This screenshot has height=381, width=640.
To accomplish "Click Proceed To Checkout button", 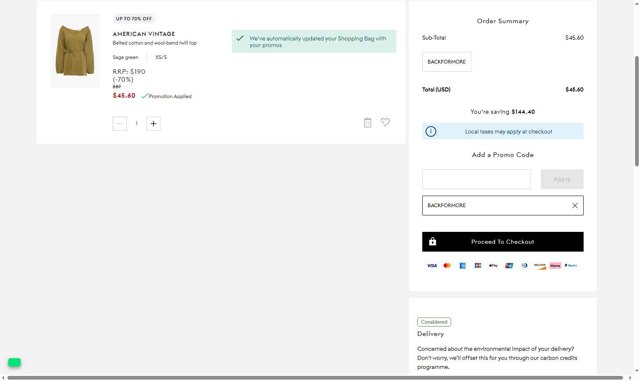I will (503, 242).
